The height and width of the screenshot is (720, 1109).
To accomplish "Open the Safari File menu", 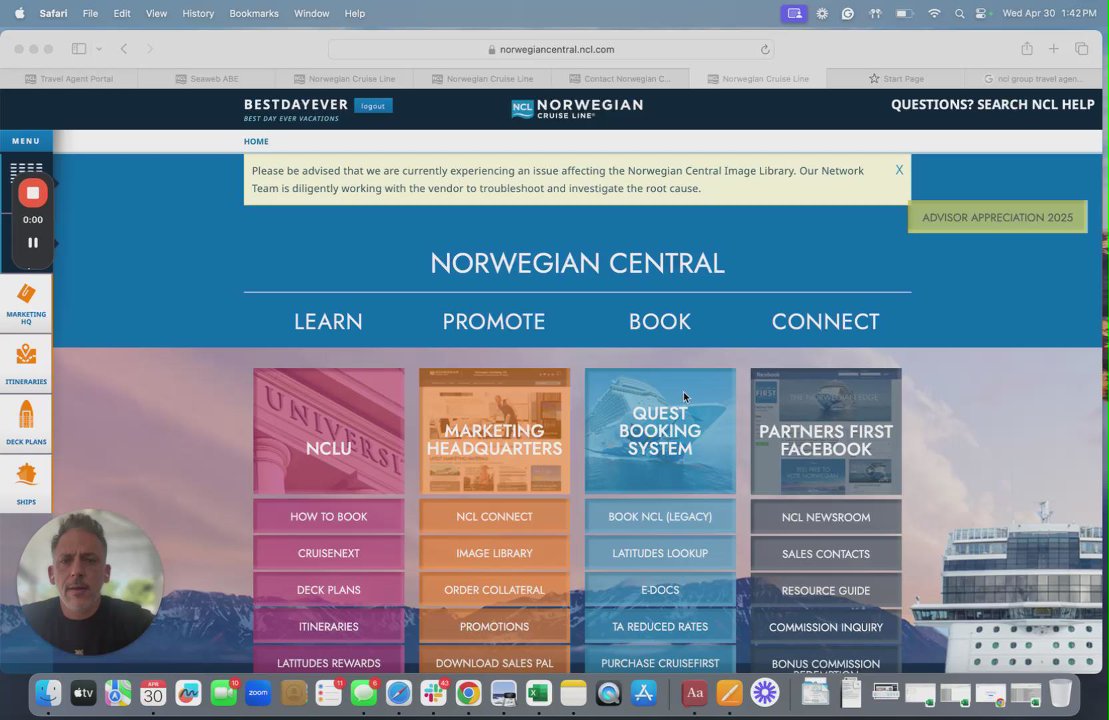I will point(90,13).
